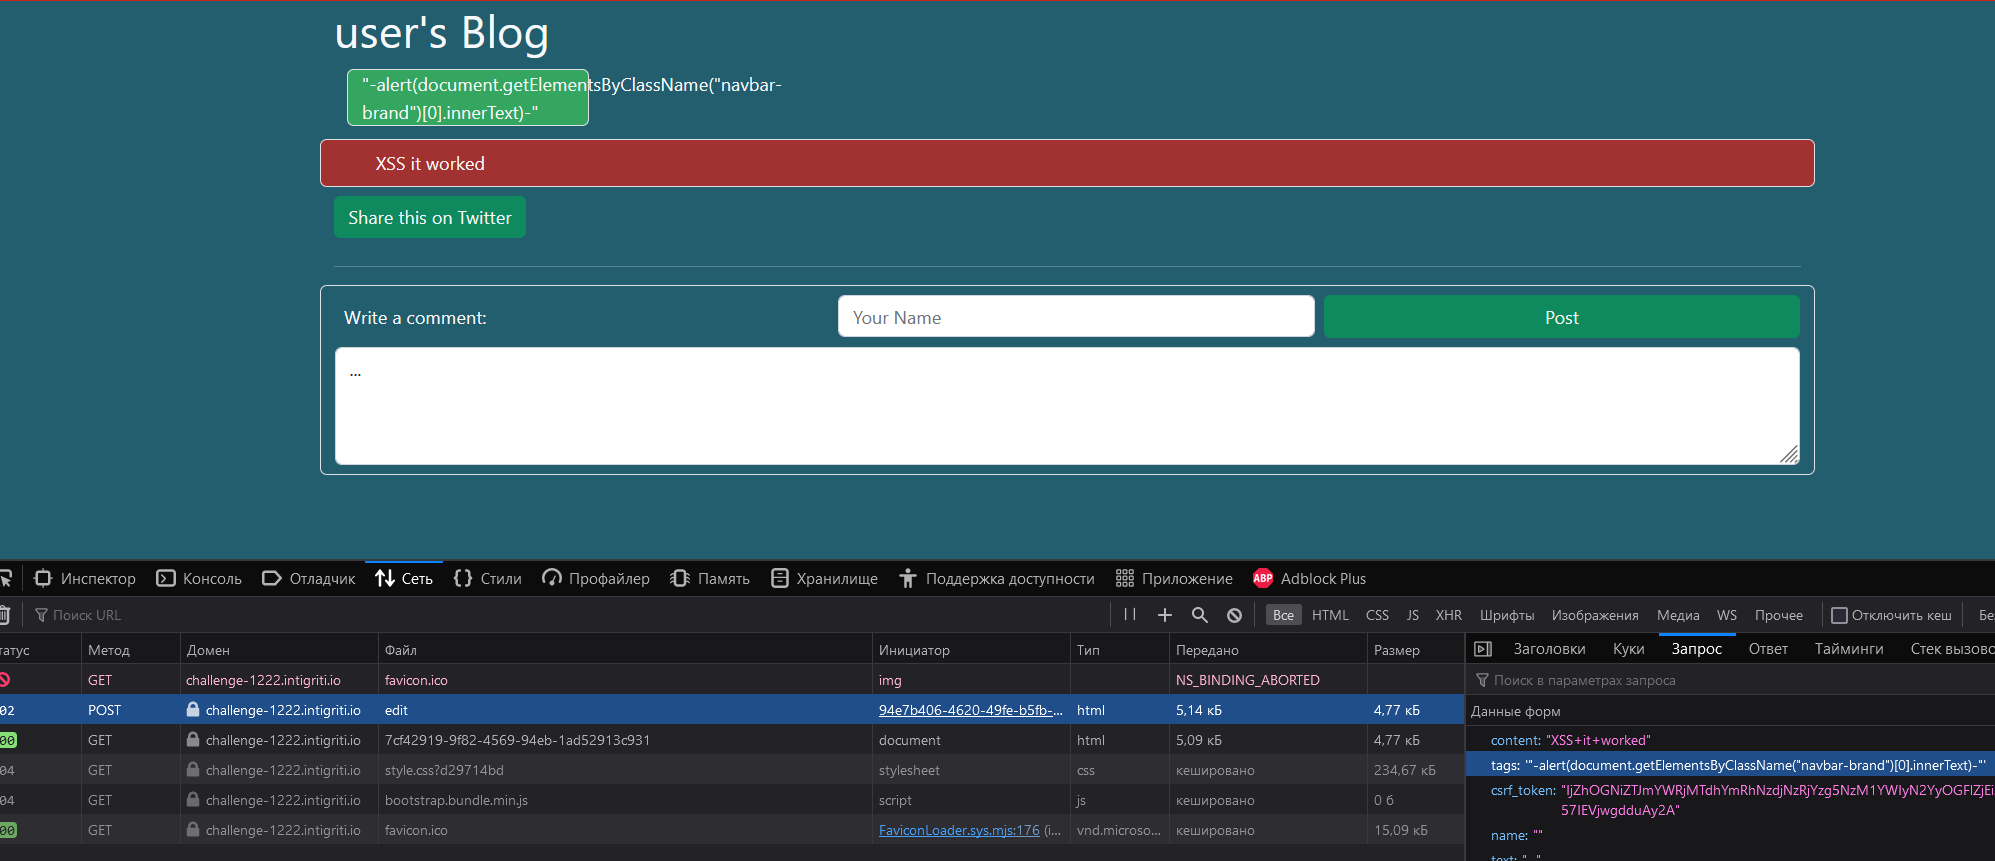Screen dimensions: 1995x861
Task: Click the plus icon in Network toolbar
Action: pyautogui.click(x=1165, y=615)
